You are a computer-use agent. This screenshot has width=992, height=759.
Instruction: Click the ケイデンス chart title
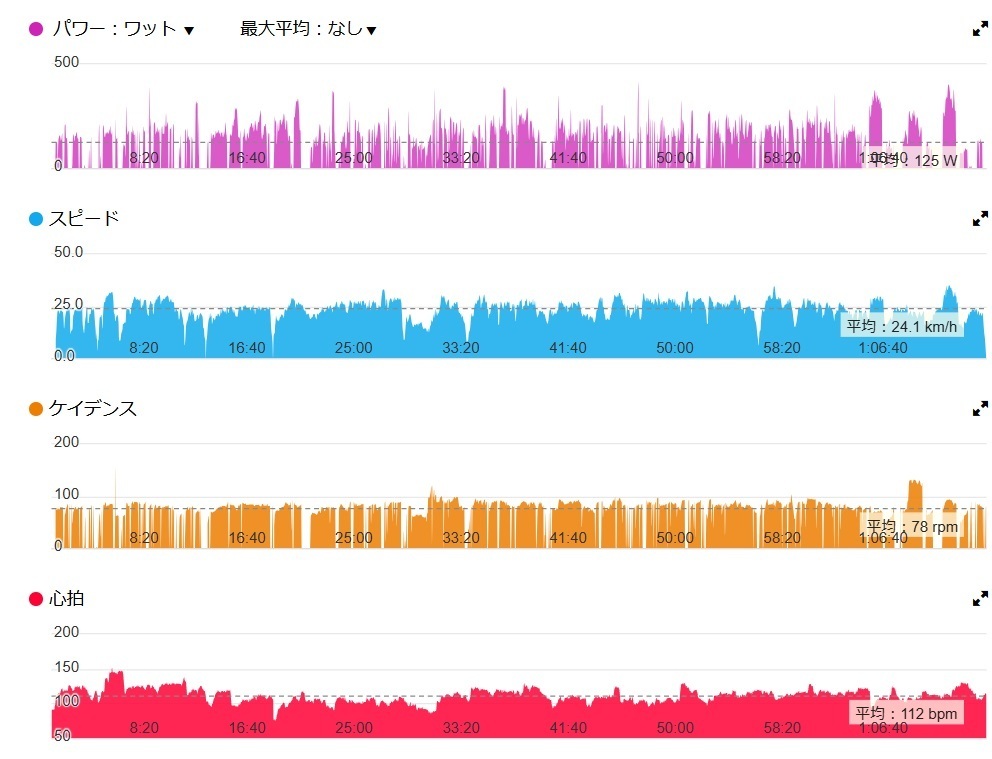coord(93,408)
